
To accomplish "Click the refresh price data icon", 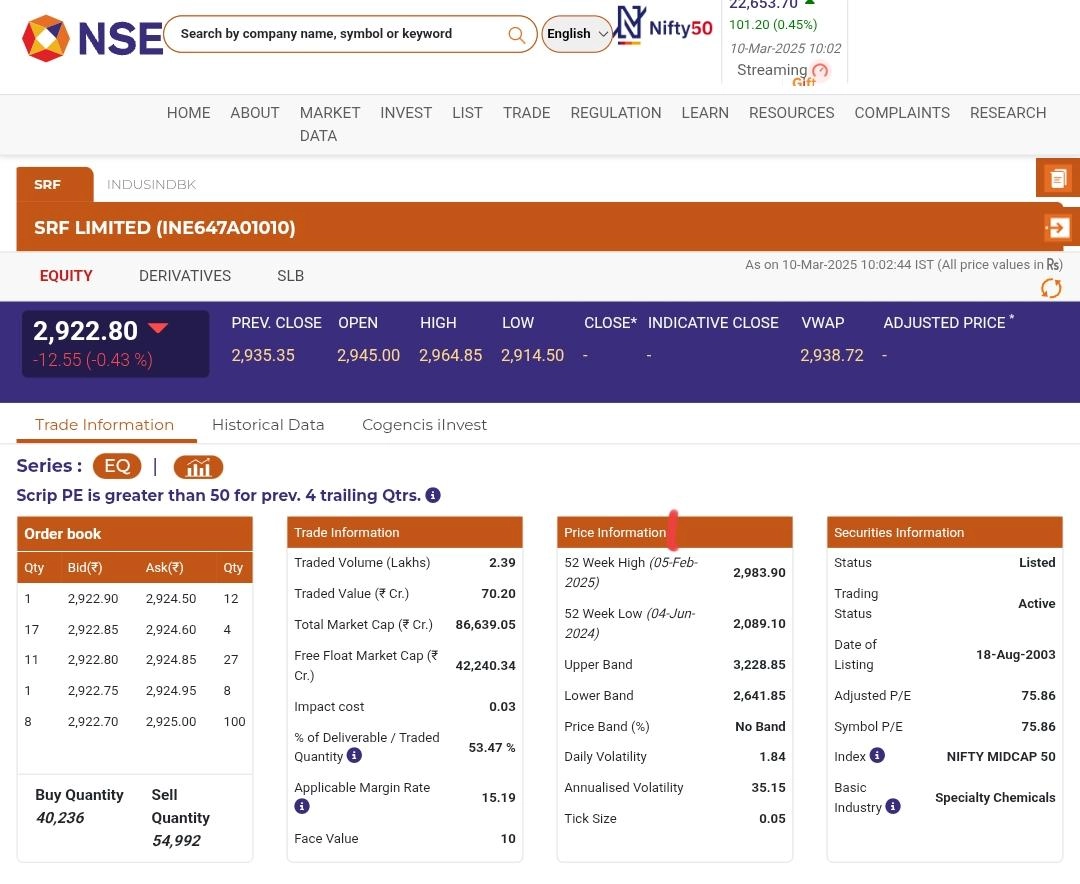I will pyautogui.click(x=1050, y=288).
